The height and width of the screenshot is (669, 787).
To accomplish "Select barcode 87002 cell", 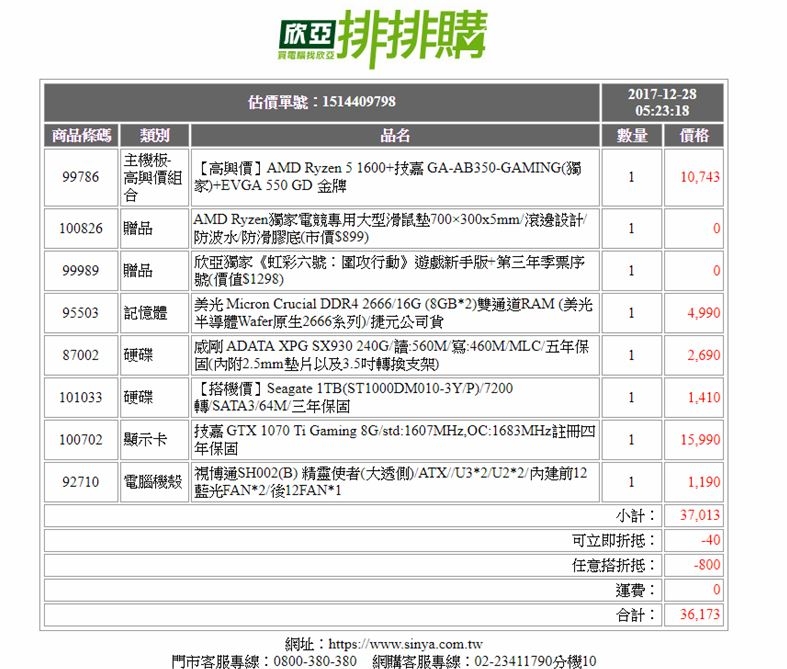I will [x=81, y=355].
